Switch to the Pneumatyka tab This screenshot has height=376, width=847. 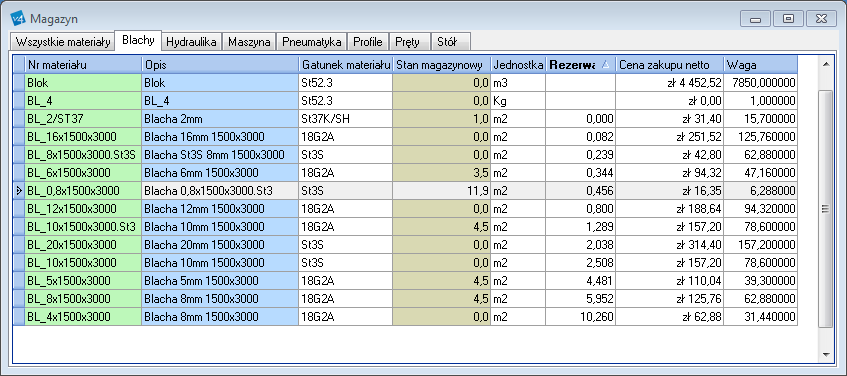coord(312,42)
